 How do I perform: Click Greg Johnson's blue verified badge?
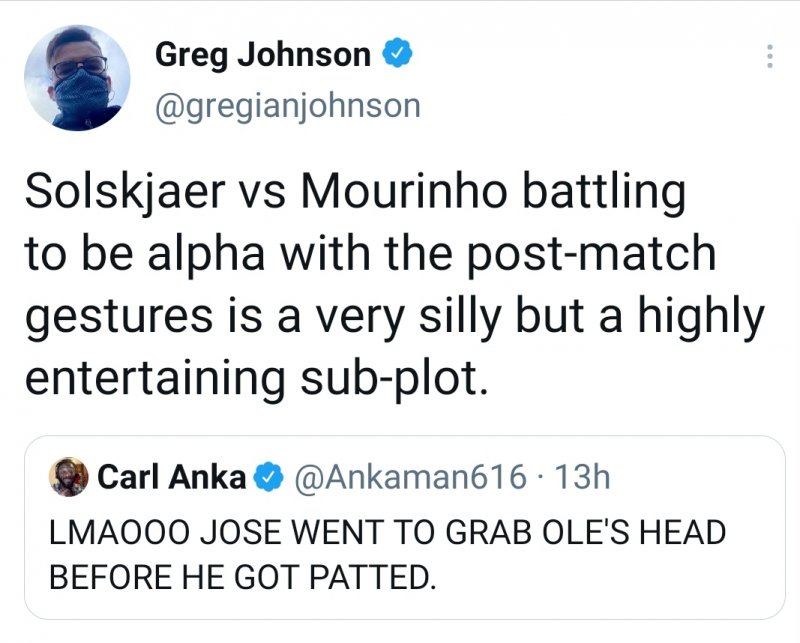click(x=397, y=55)
